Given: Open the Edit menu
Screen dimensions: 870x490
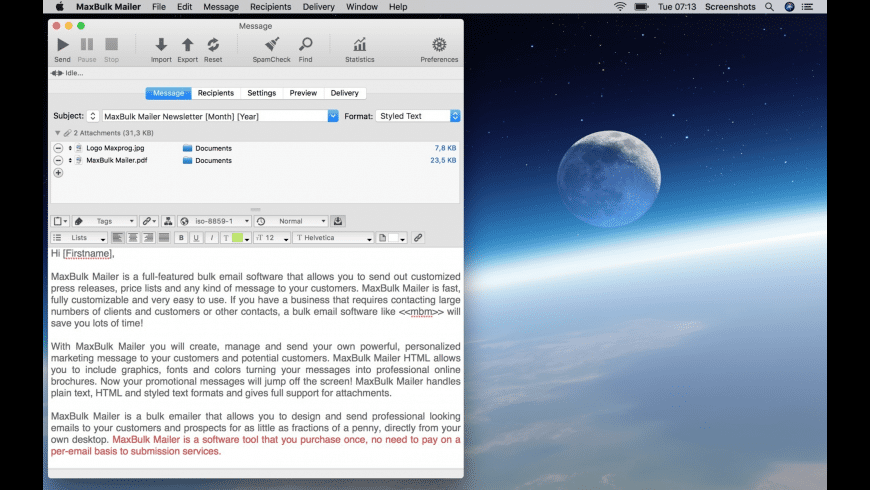Looking at the screenshot, I should 184,7.
